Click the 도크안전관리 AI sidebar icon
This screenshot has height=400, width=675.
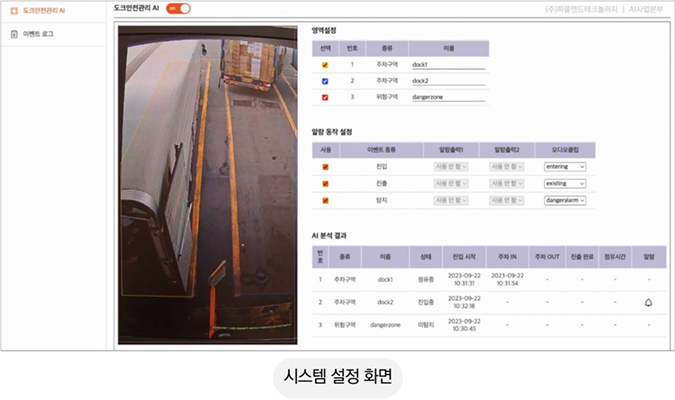click(x=13, y=9)
